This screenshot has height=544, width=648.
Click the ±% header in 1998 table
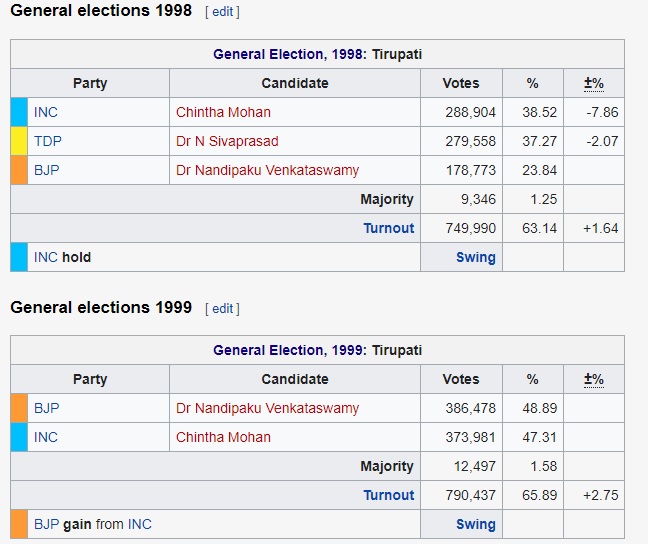pyautogui.click(x=593, y=84)
